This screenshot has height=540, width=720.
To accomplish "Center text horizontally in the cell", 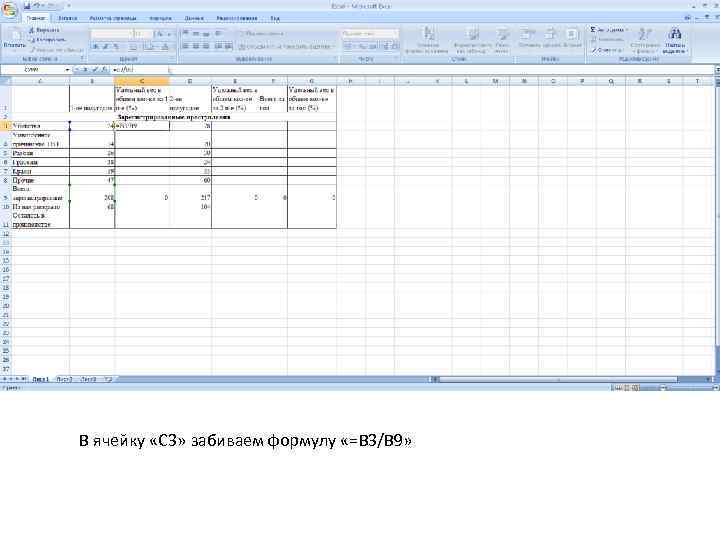I will (x=196, y=46).
